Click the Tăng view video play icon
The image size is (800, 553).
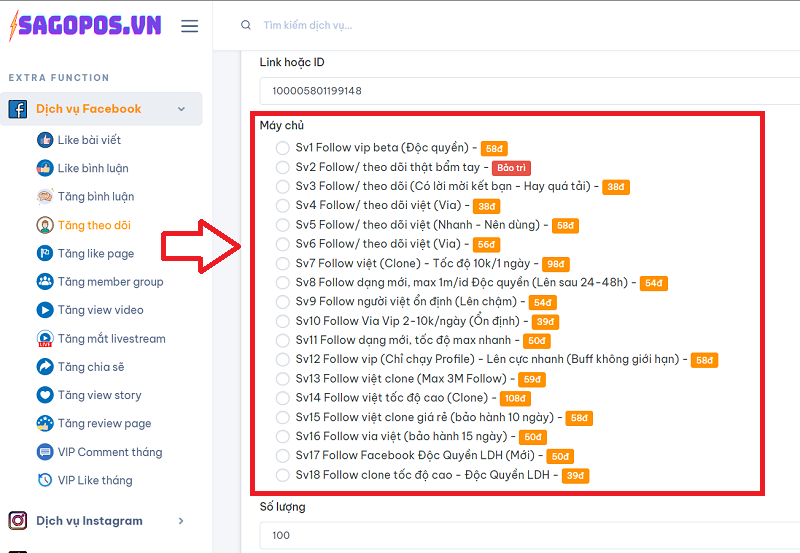pyautogui.click(x=44, y=310)
